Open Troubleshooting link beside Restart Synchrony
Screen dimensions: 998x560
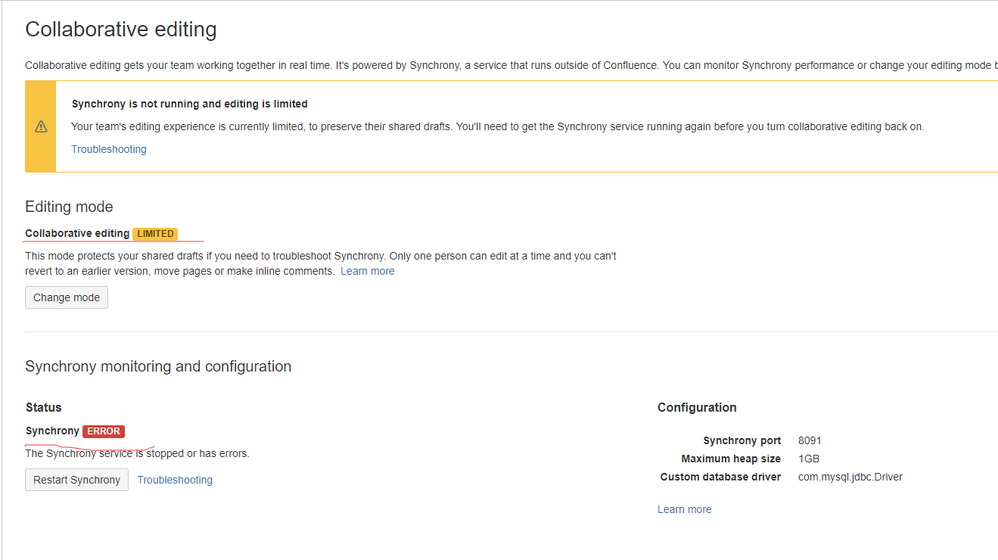[175, 480]
